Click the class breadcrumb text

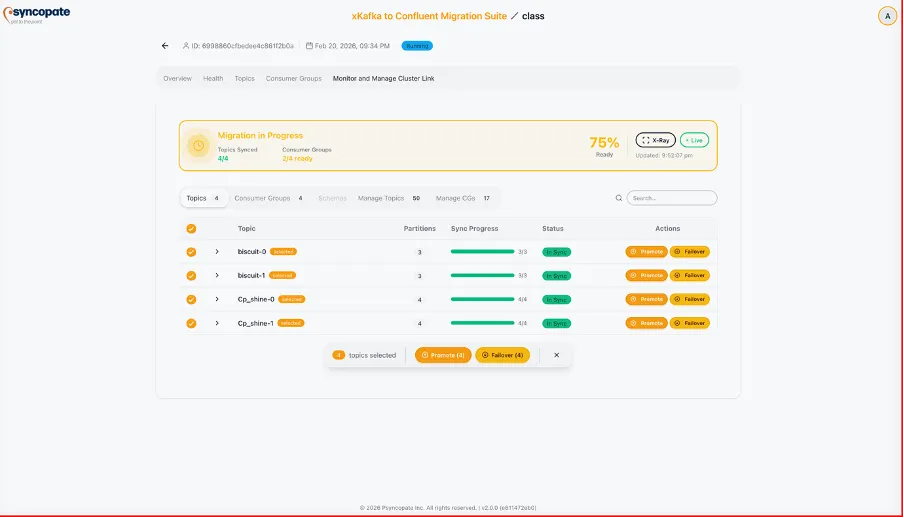(x=533, y=16)
